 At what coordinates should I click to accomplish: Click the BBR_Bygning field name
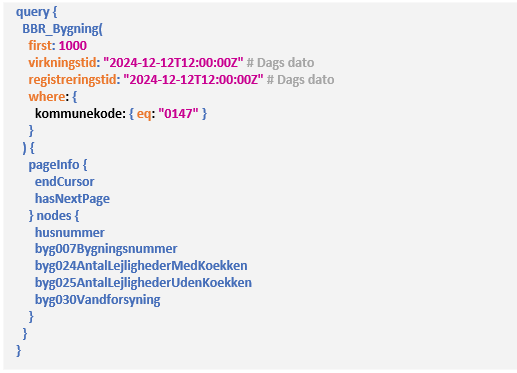point(61,29)
